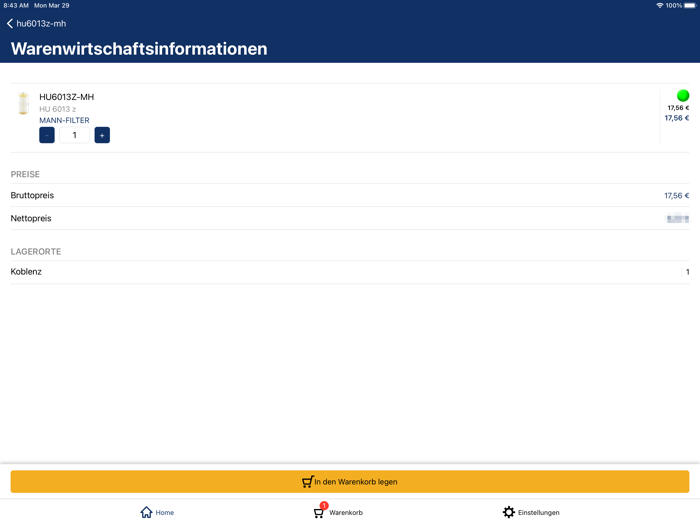Increase quantity with the plus button

[x=102, y=135]
